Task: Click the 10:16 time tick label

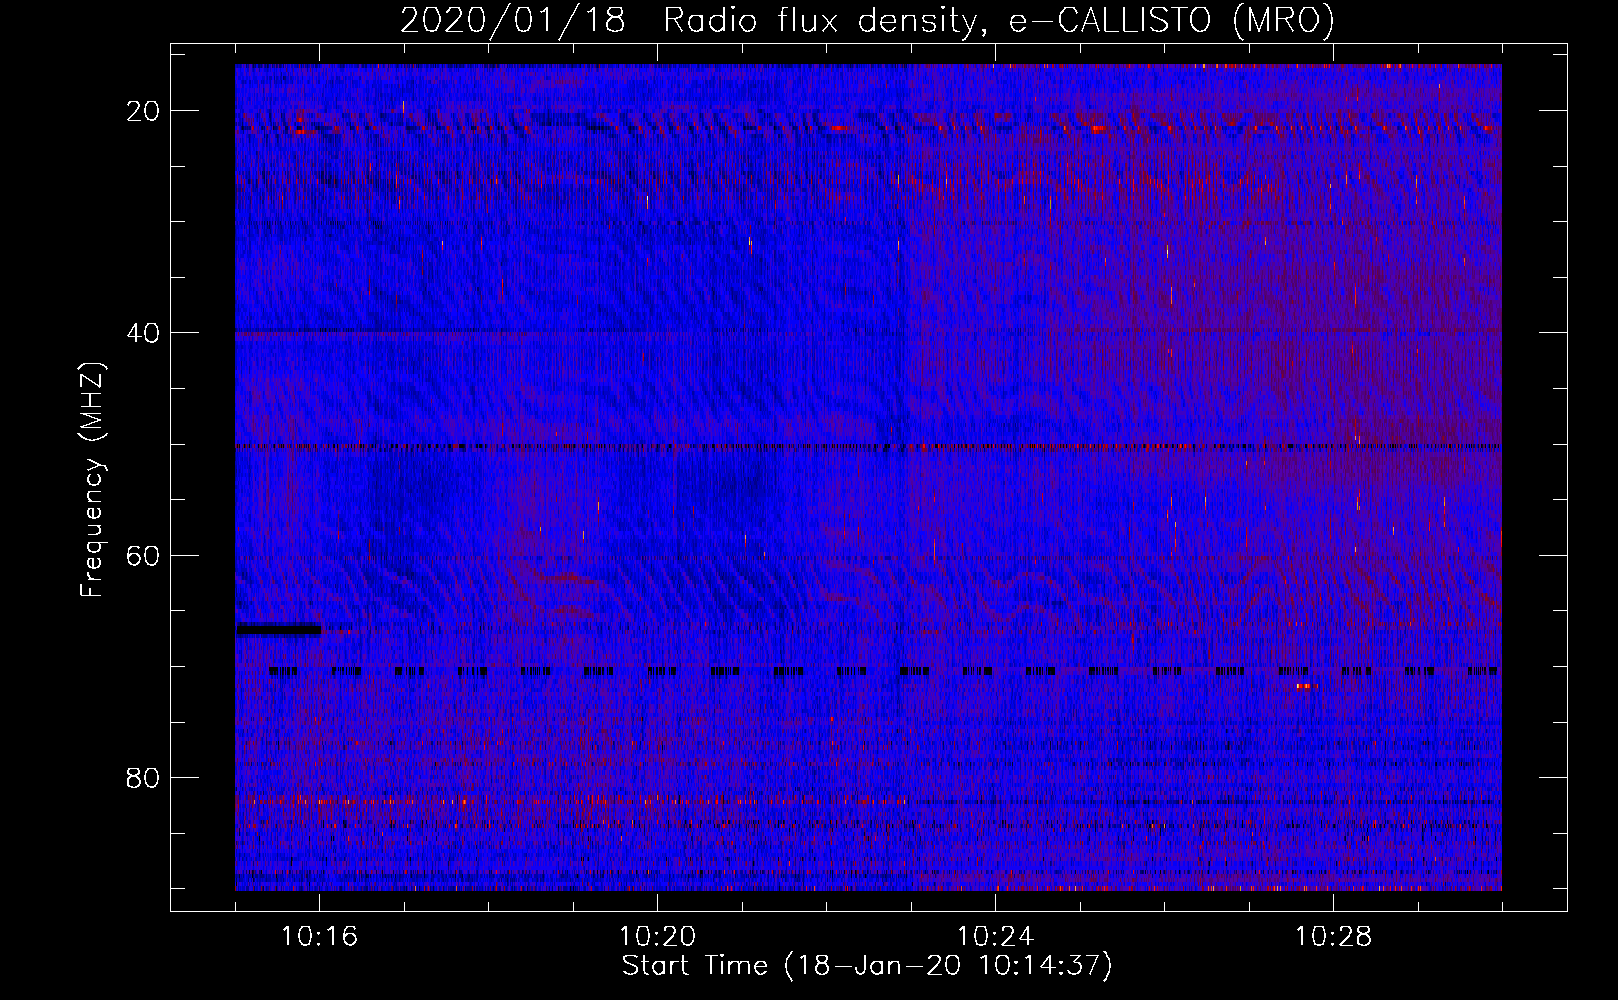Action: point(319,937)
